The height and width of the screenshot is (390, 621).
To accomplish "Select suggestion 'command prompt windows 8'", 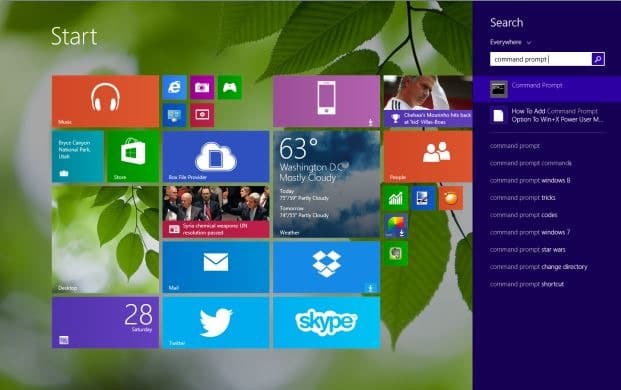I will 530,181.
